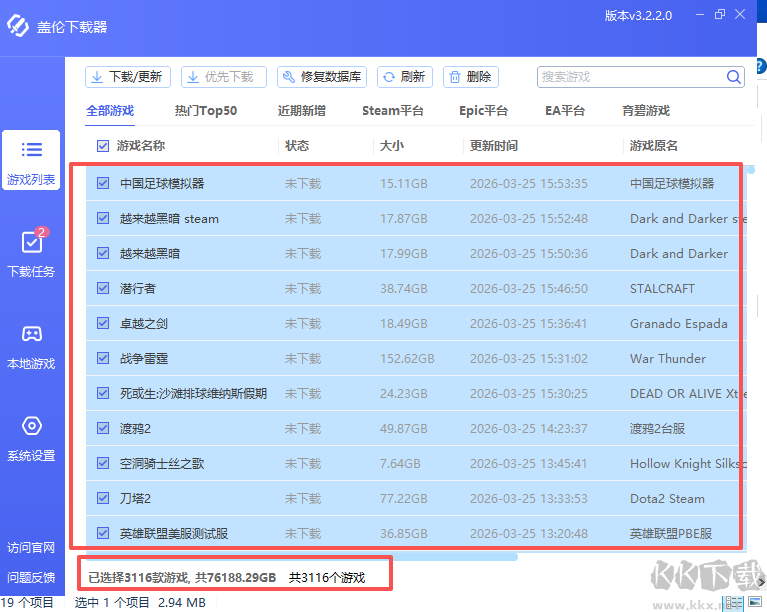767x612 pixels.
Task: Sort by the 更新时间 column header
Action: pos(494,146)
